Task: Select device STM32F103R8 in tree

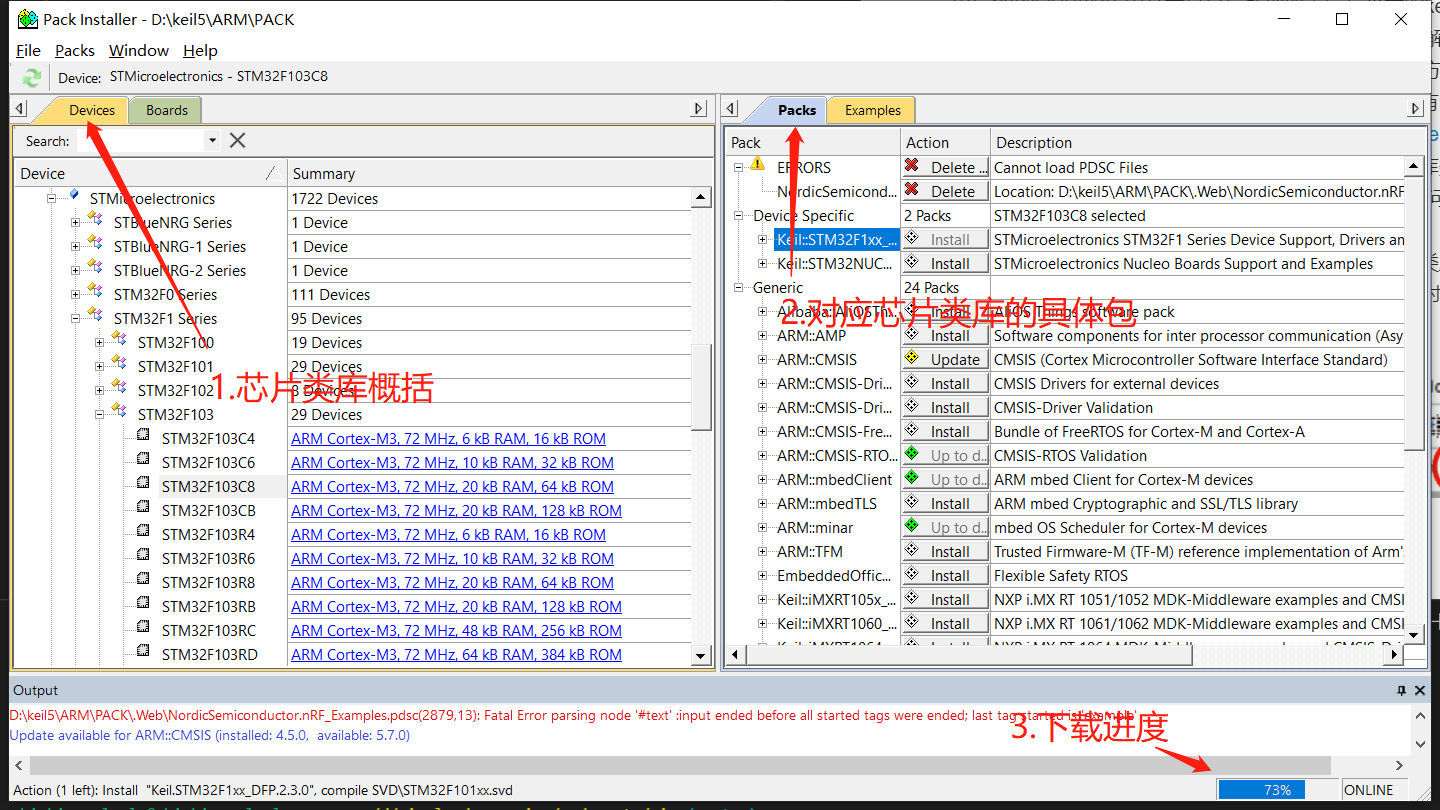Action: coord(208,583)
